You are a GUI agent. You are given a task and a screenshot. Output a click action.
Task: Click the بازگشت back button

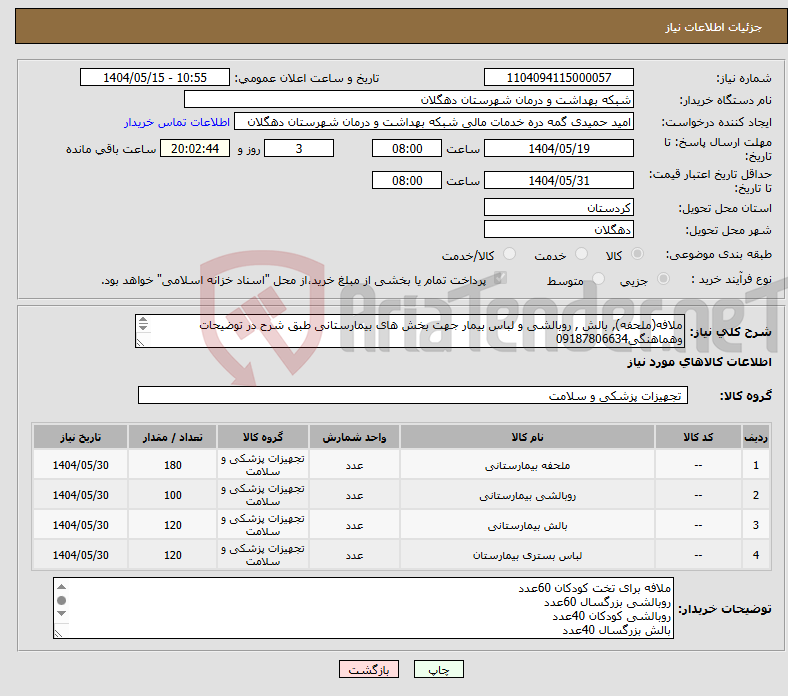369,669
